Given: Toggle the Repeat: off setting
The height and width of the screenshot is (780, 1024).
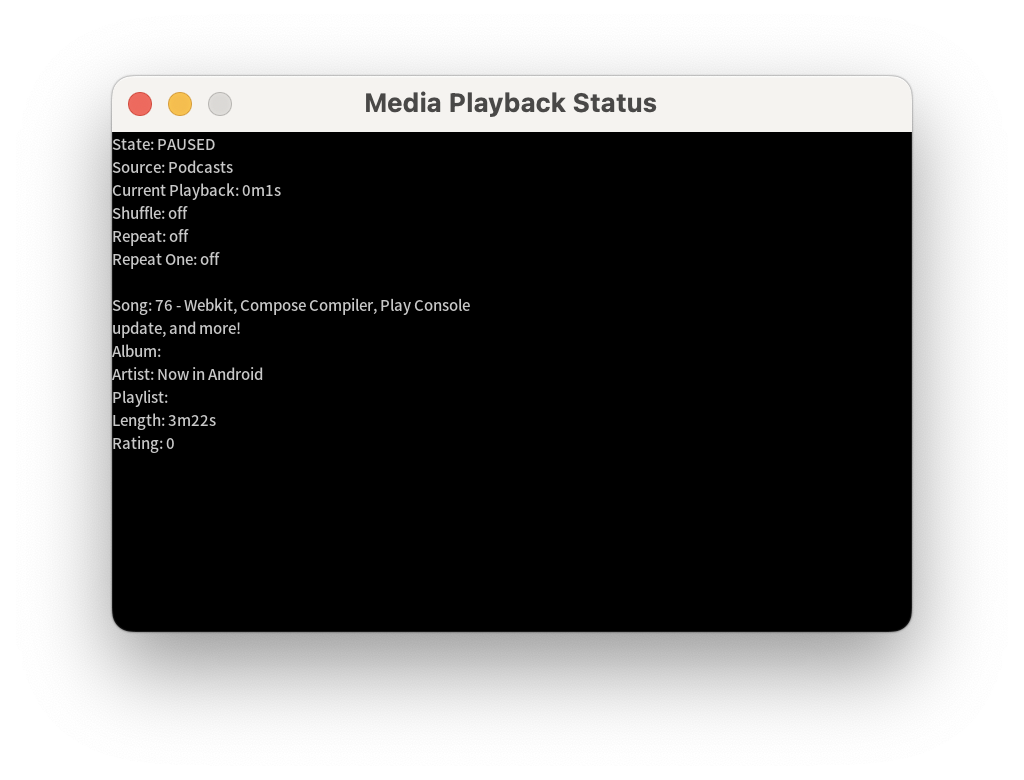Looking at the screenshot, I should coord(150,236).
